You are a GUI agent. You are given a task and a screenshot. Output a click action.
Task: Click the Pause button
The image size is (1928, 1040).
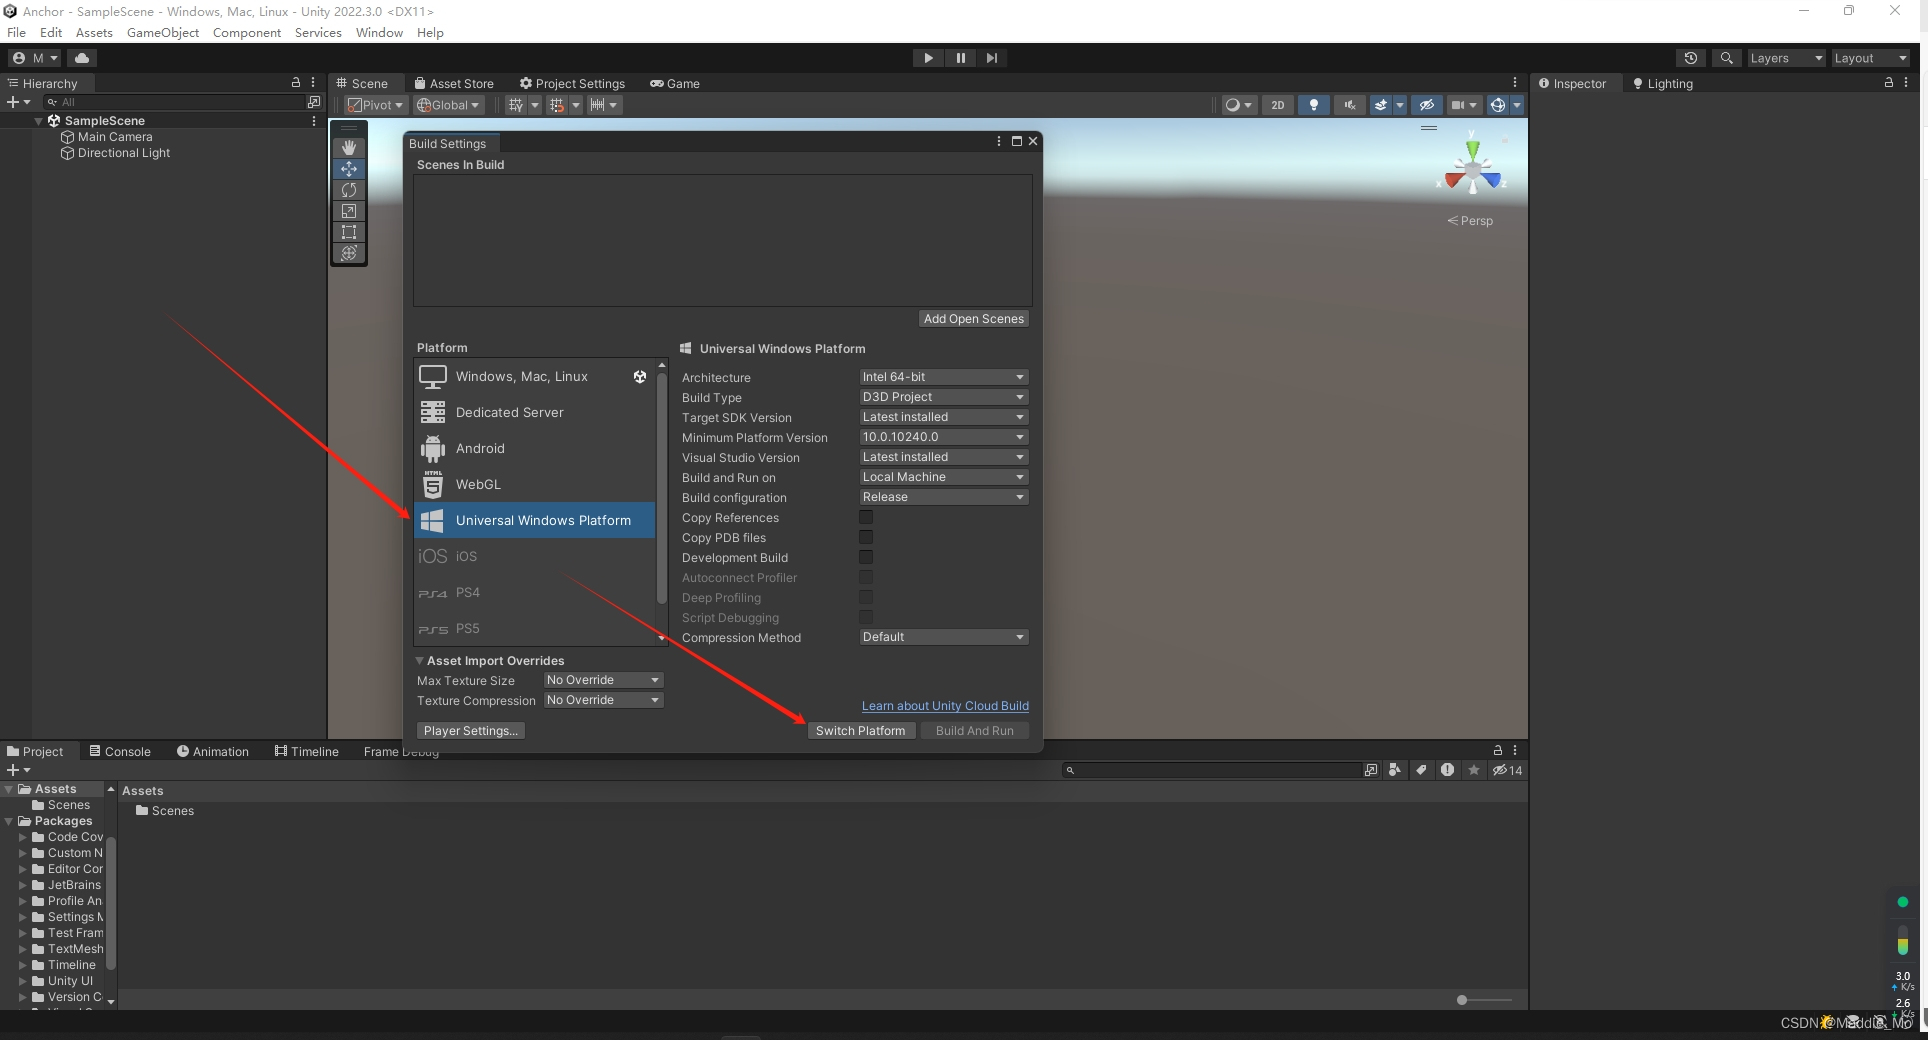[x=960, y=58]
